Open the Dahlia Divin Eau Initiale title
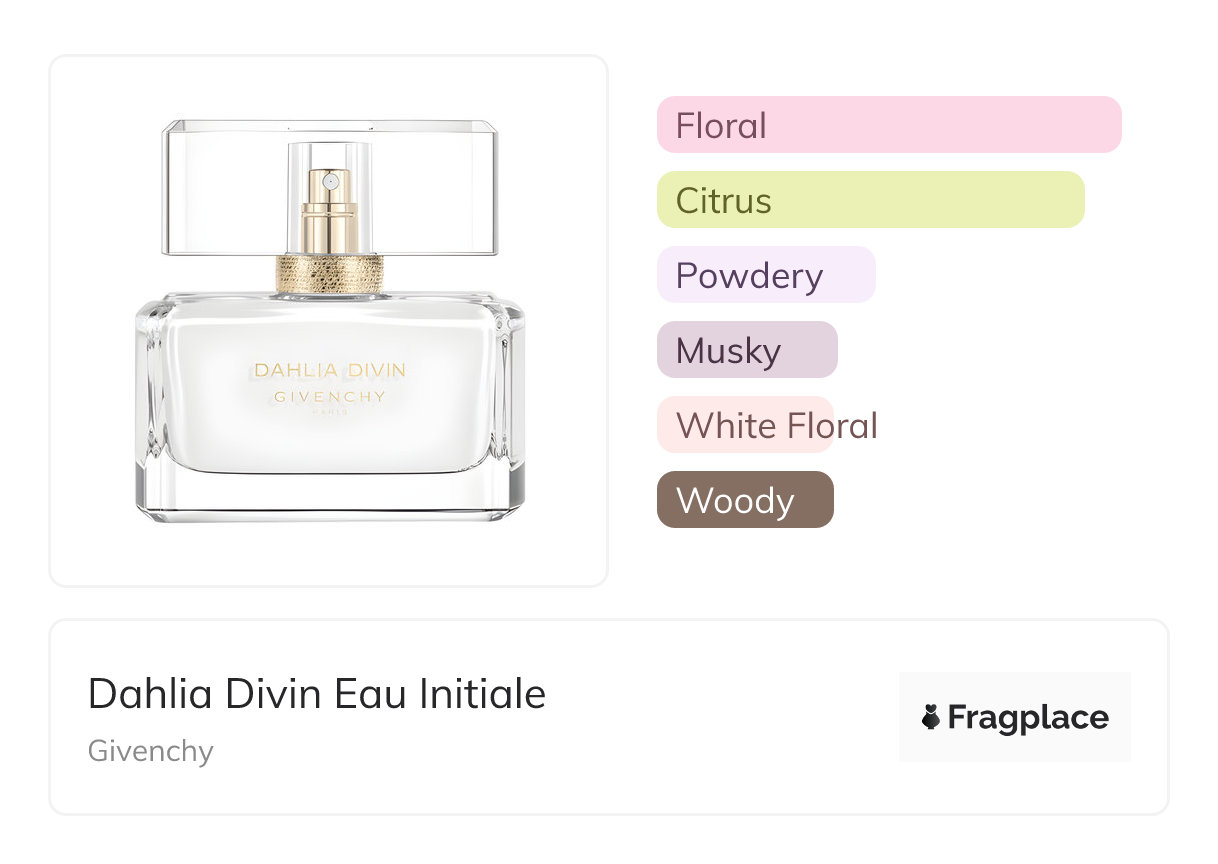Viewport: 1218px width, 864px height. pyautogui.click(x=317, y=693)
